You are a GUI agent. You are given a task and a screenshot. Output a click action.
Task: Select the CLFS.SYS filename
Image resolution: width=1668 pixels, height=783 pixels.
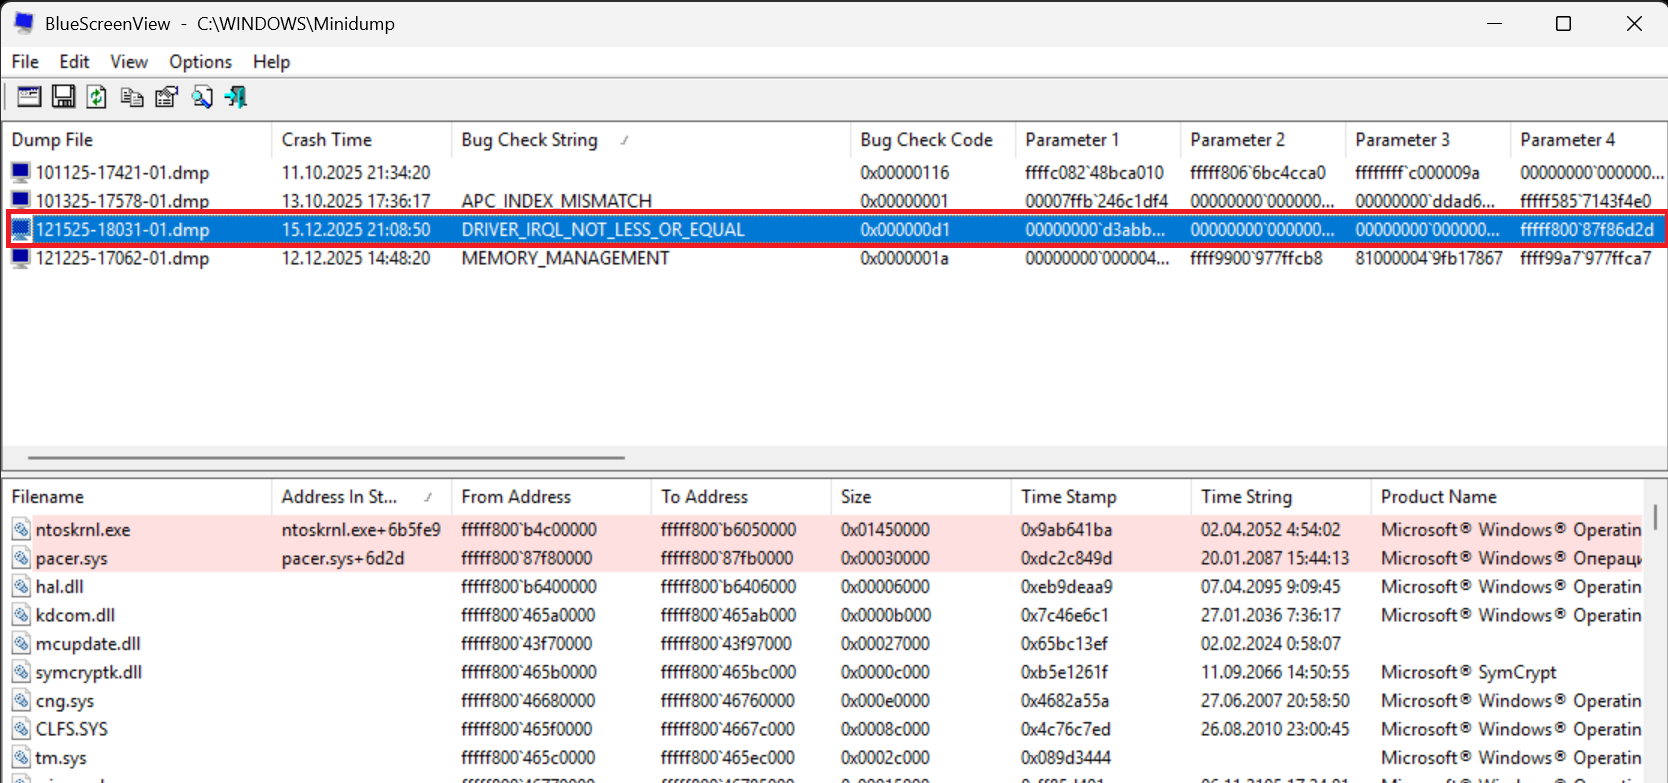point(72,729)
